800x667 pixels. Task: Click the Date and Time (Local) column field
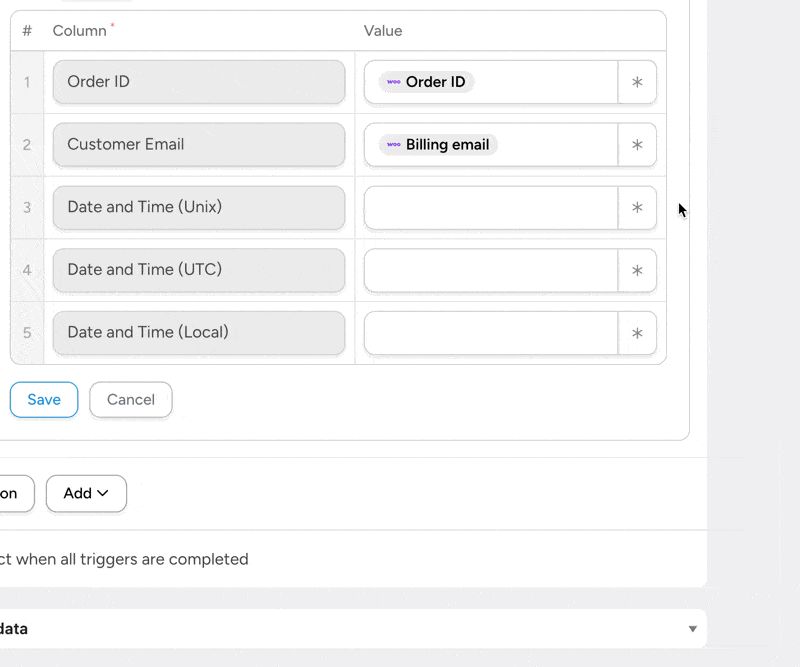199,333
